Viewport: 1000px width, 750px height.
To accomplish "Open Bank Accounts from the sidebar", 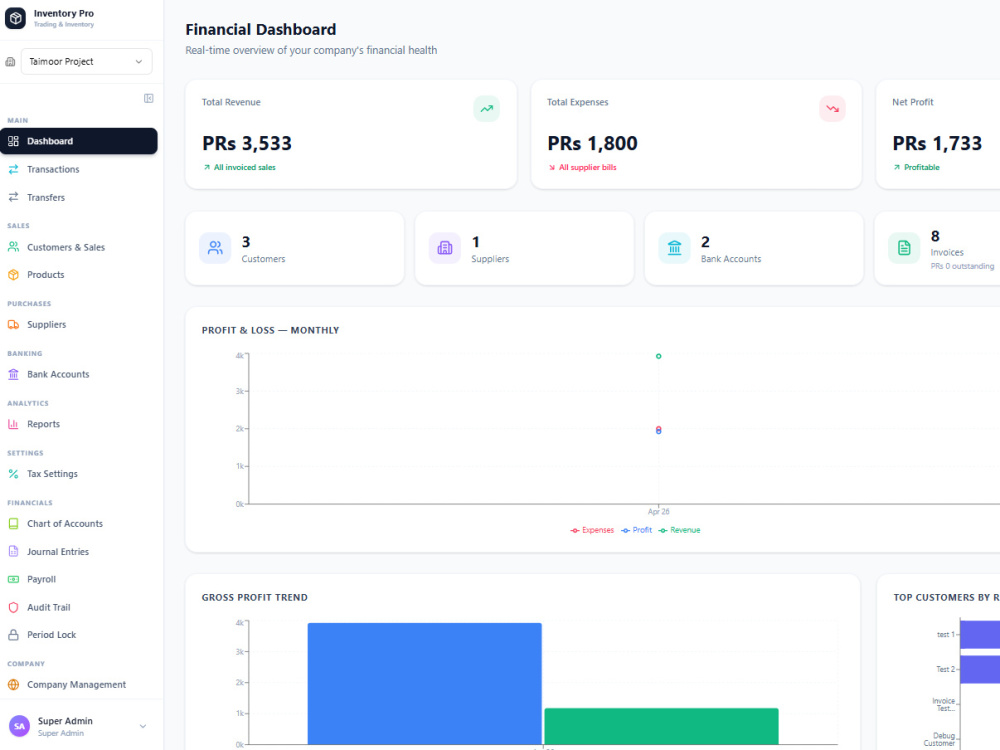I will pos(79,374).
